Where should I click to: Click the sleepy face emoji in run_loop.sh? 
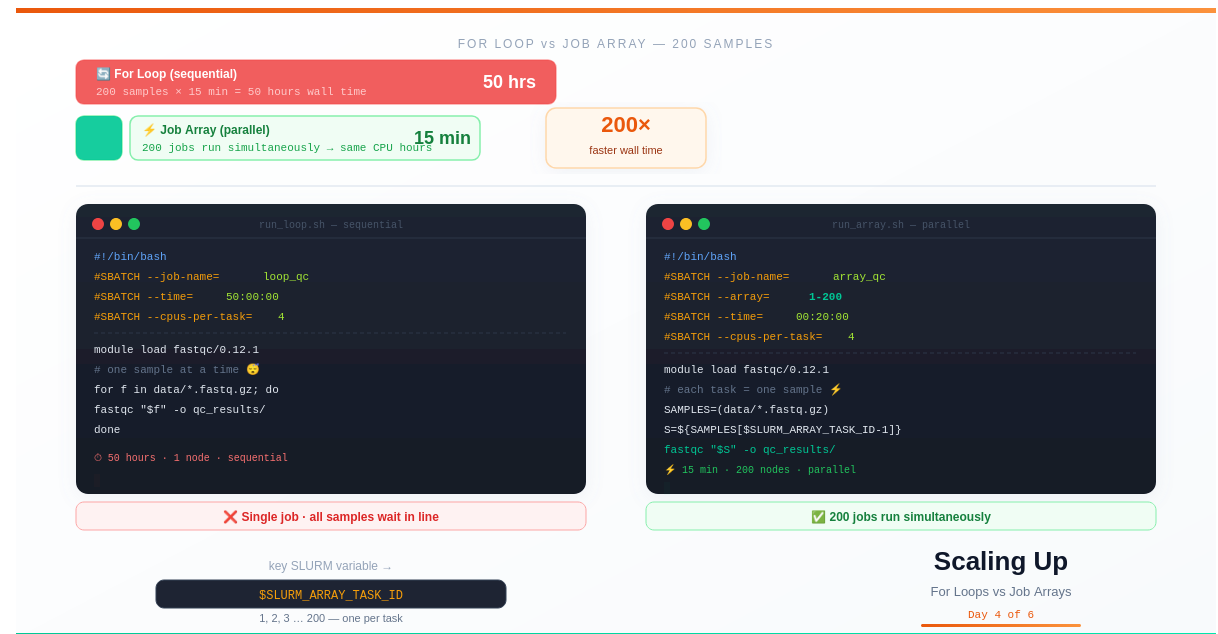[253, 370]
